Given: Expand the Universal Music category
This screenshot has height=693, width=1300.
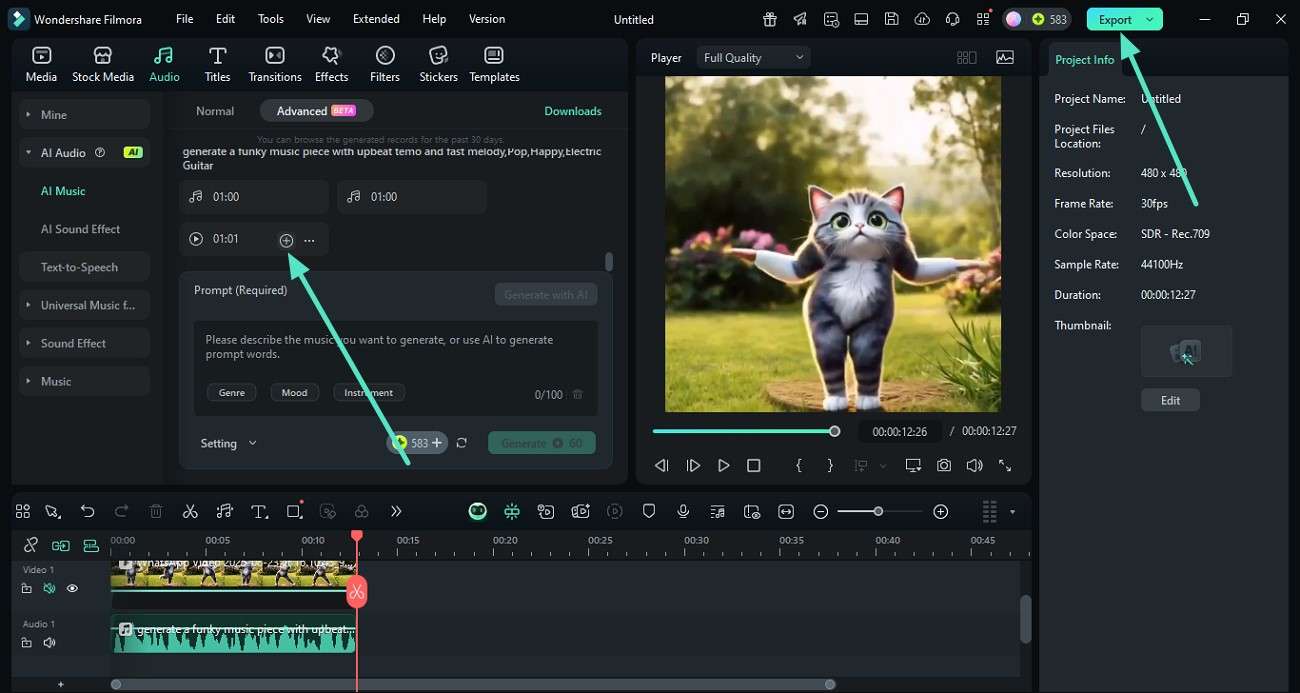Looking at the screenshot, I should (84, 305).
